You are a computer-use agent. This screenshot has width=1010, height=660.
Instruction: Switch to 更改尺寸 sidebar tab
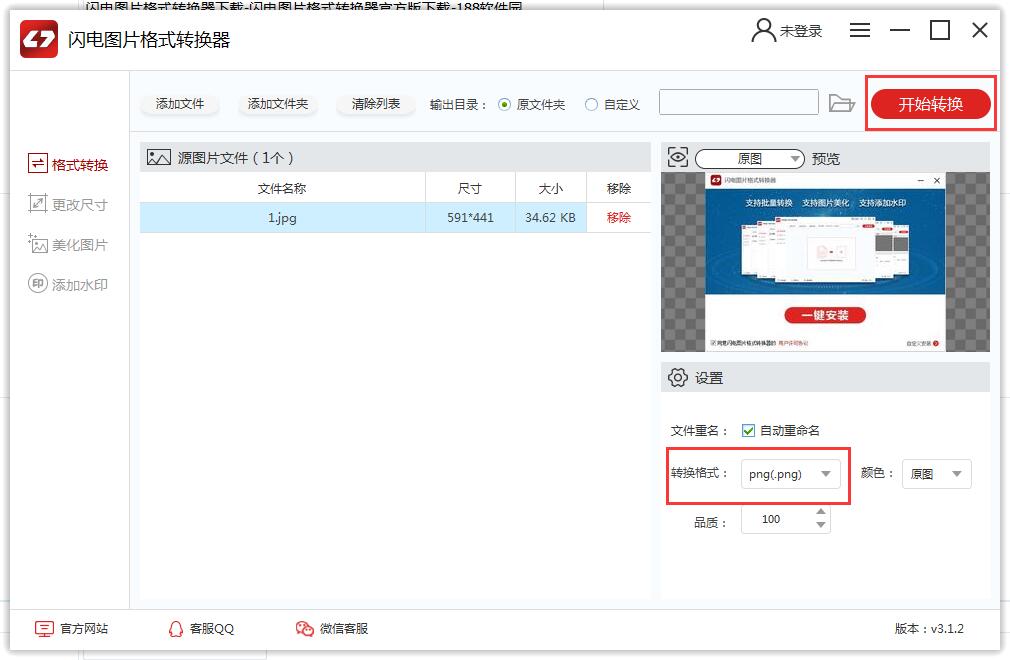[x=68, y=205]
